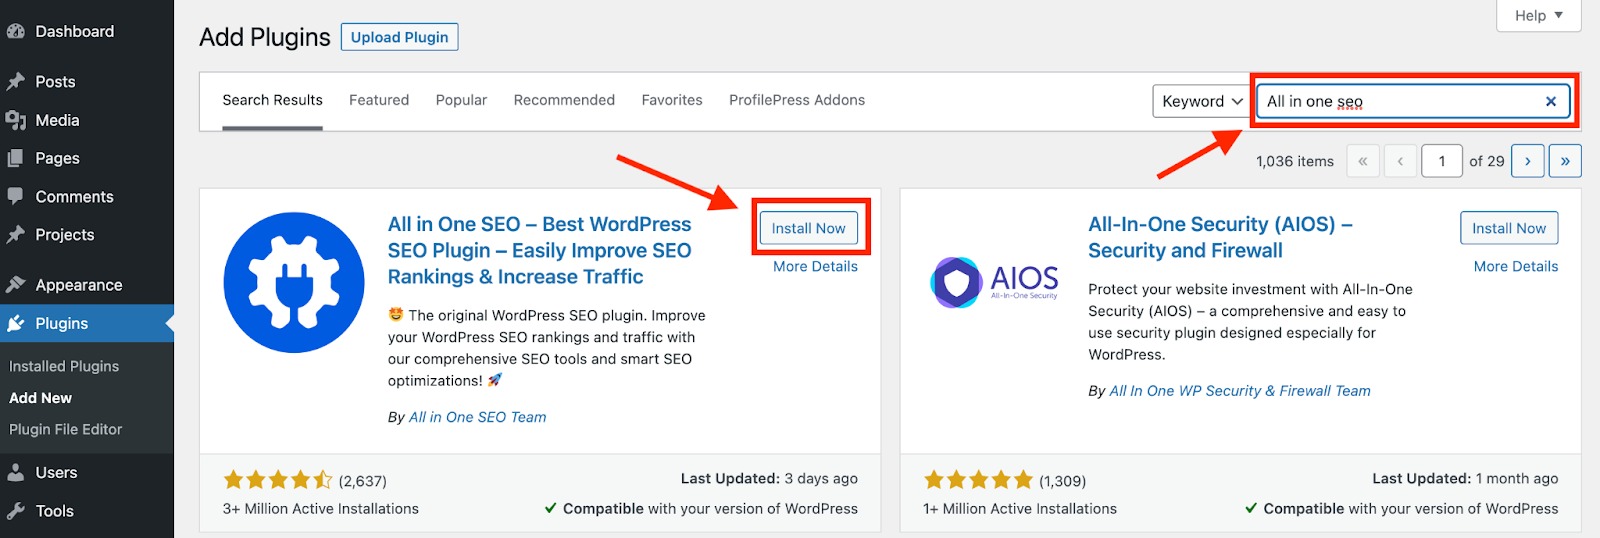Install the All in One SEO plugin

pos(808,228)
